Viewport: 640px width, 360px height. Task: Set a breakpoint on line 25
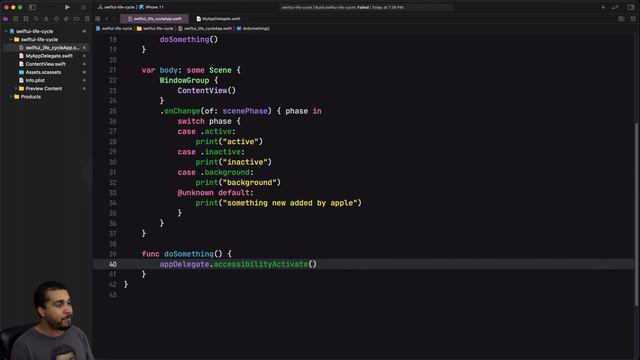point(112,111)
